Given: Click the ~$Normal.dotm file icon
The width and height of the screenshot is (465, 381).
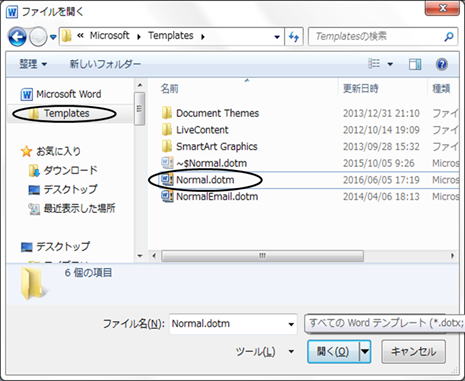Looking at the screenshot, I should pyautogui.click(x=167, y=163).
